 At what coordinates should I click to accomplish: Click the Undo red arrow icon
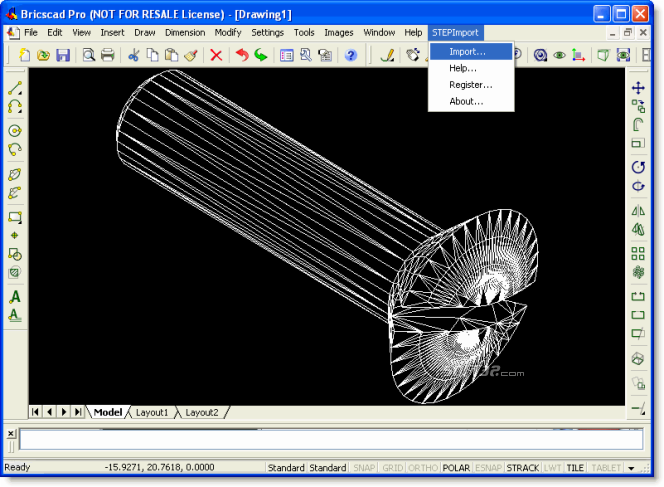pyautogui.click(x=242, y=55)
